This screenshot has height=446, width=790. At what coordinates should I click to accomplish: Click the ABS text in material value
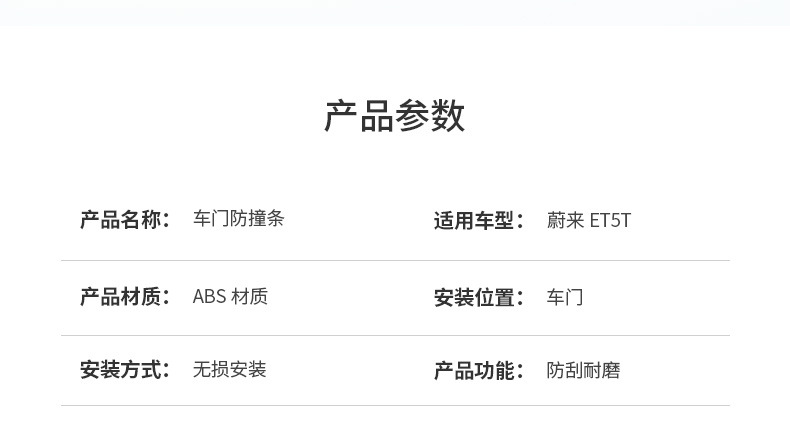pos(209,297)
